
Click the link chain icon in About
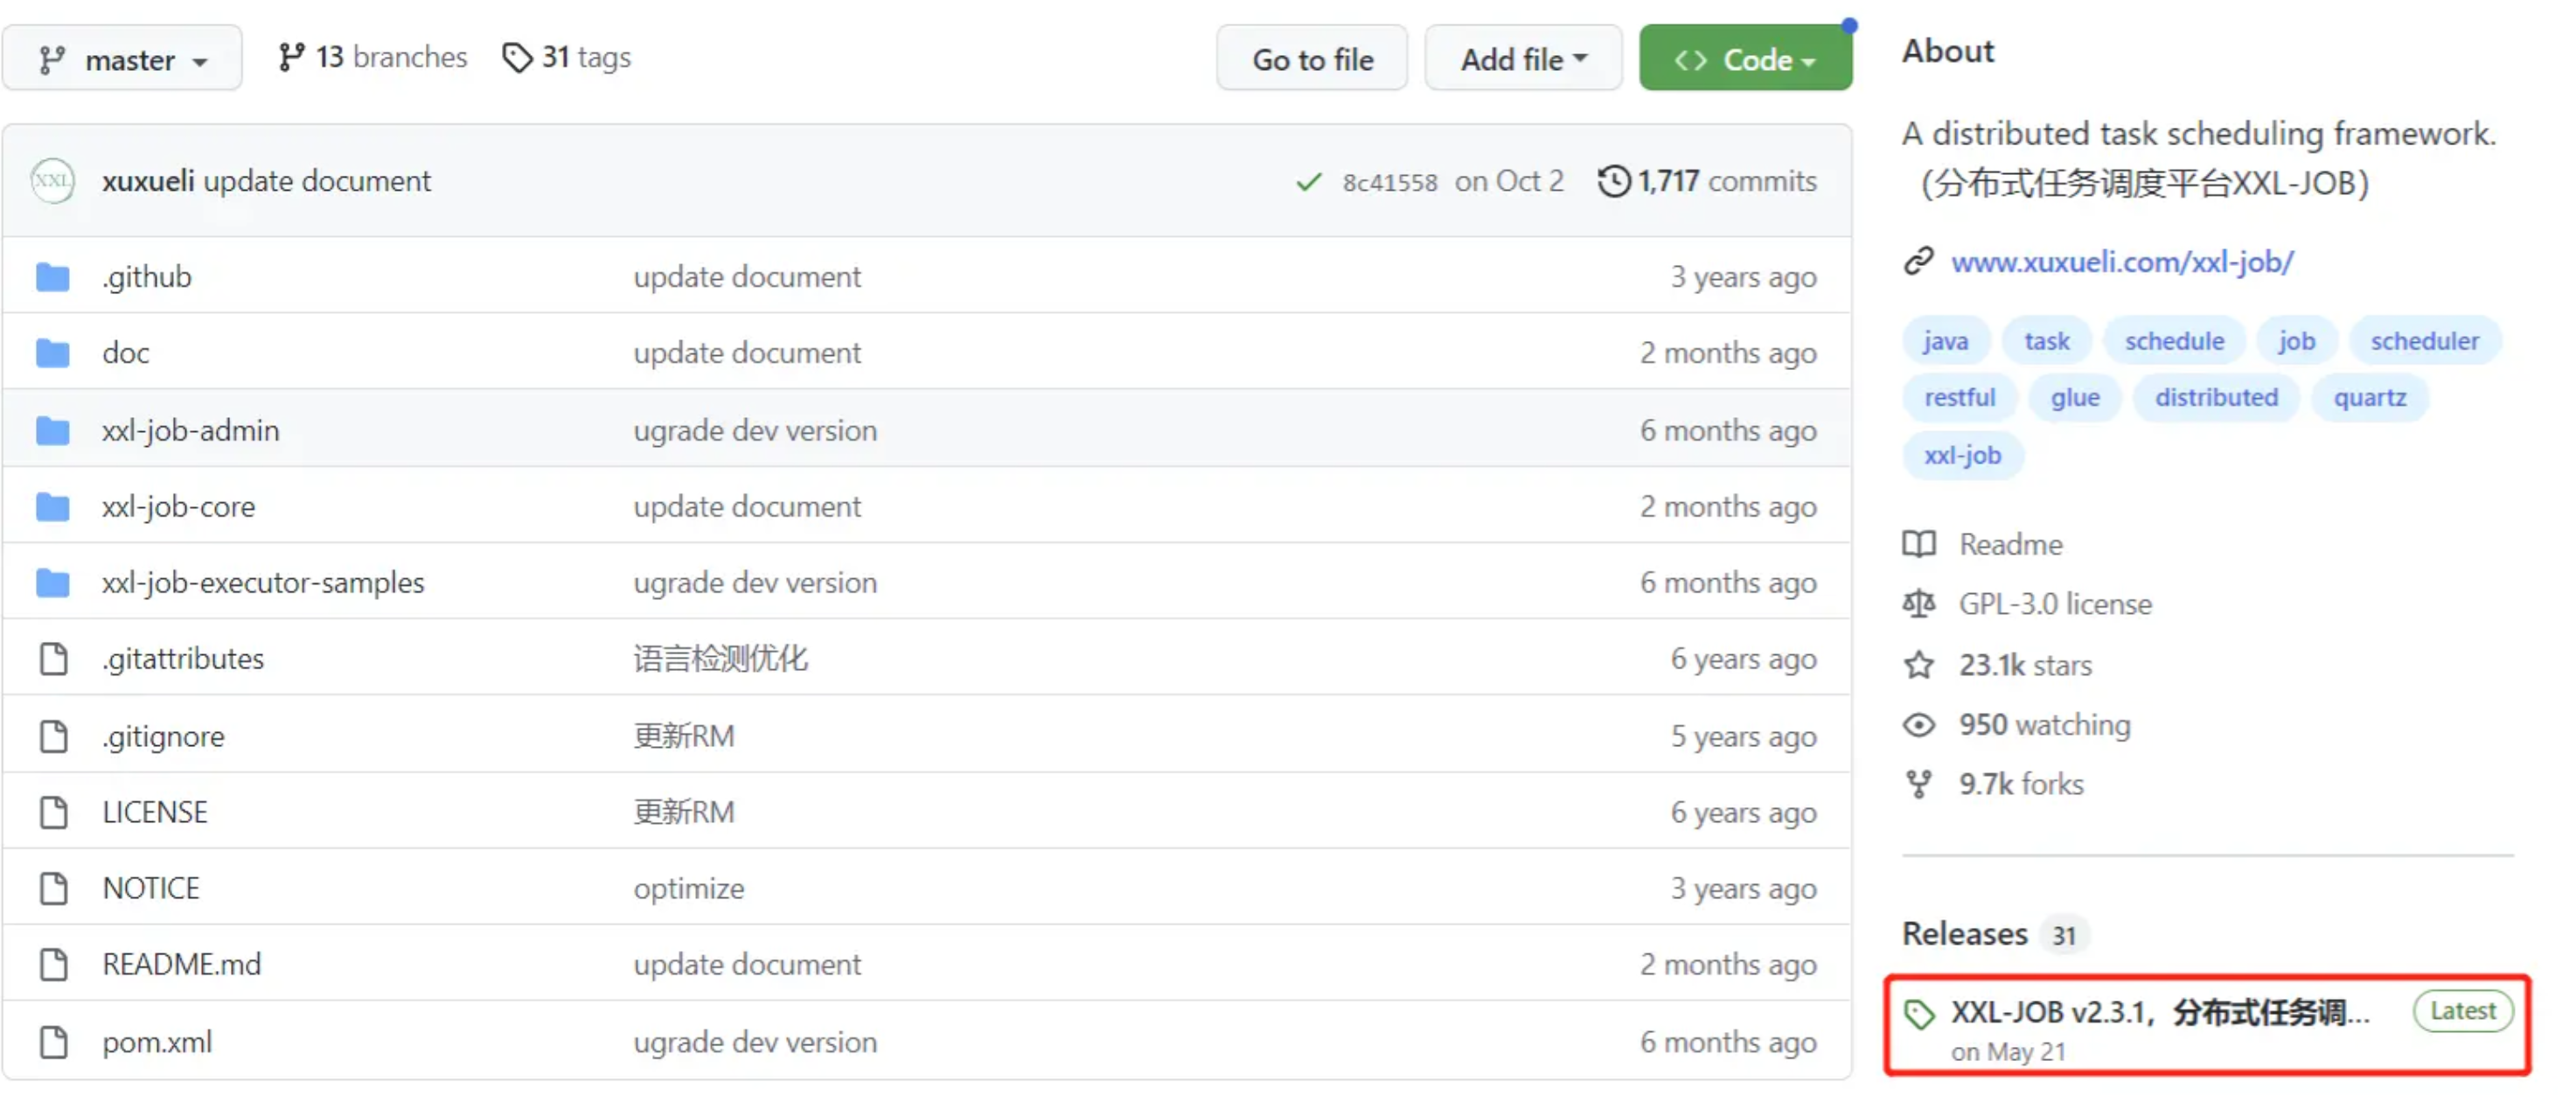(1918, 261)
